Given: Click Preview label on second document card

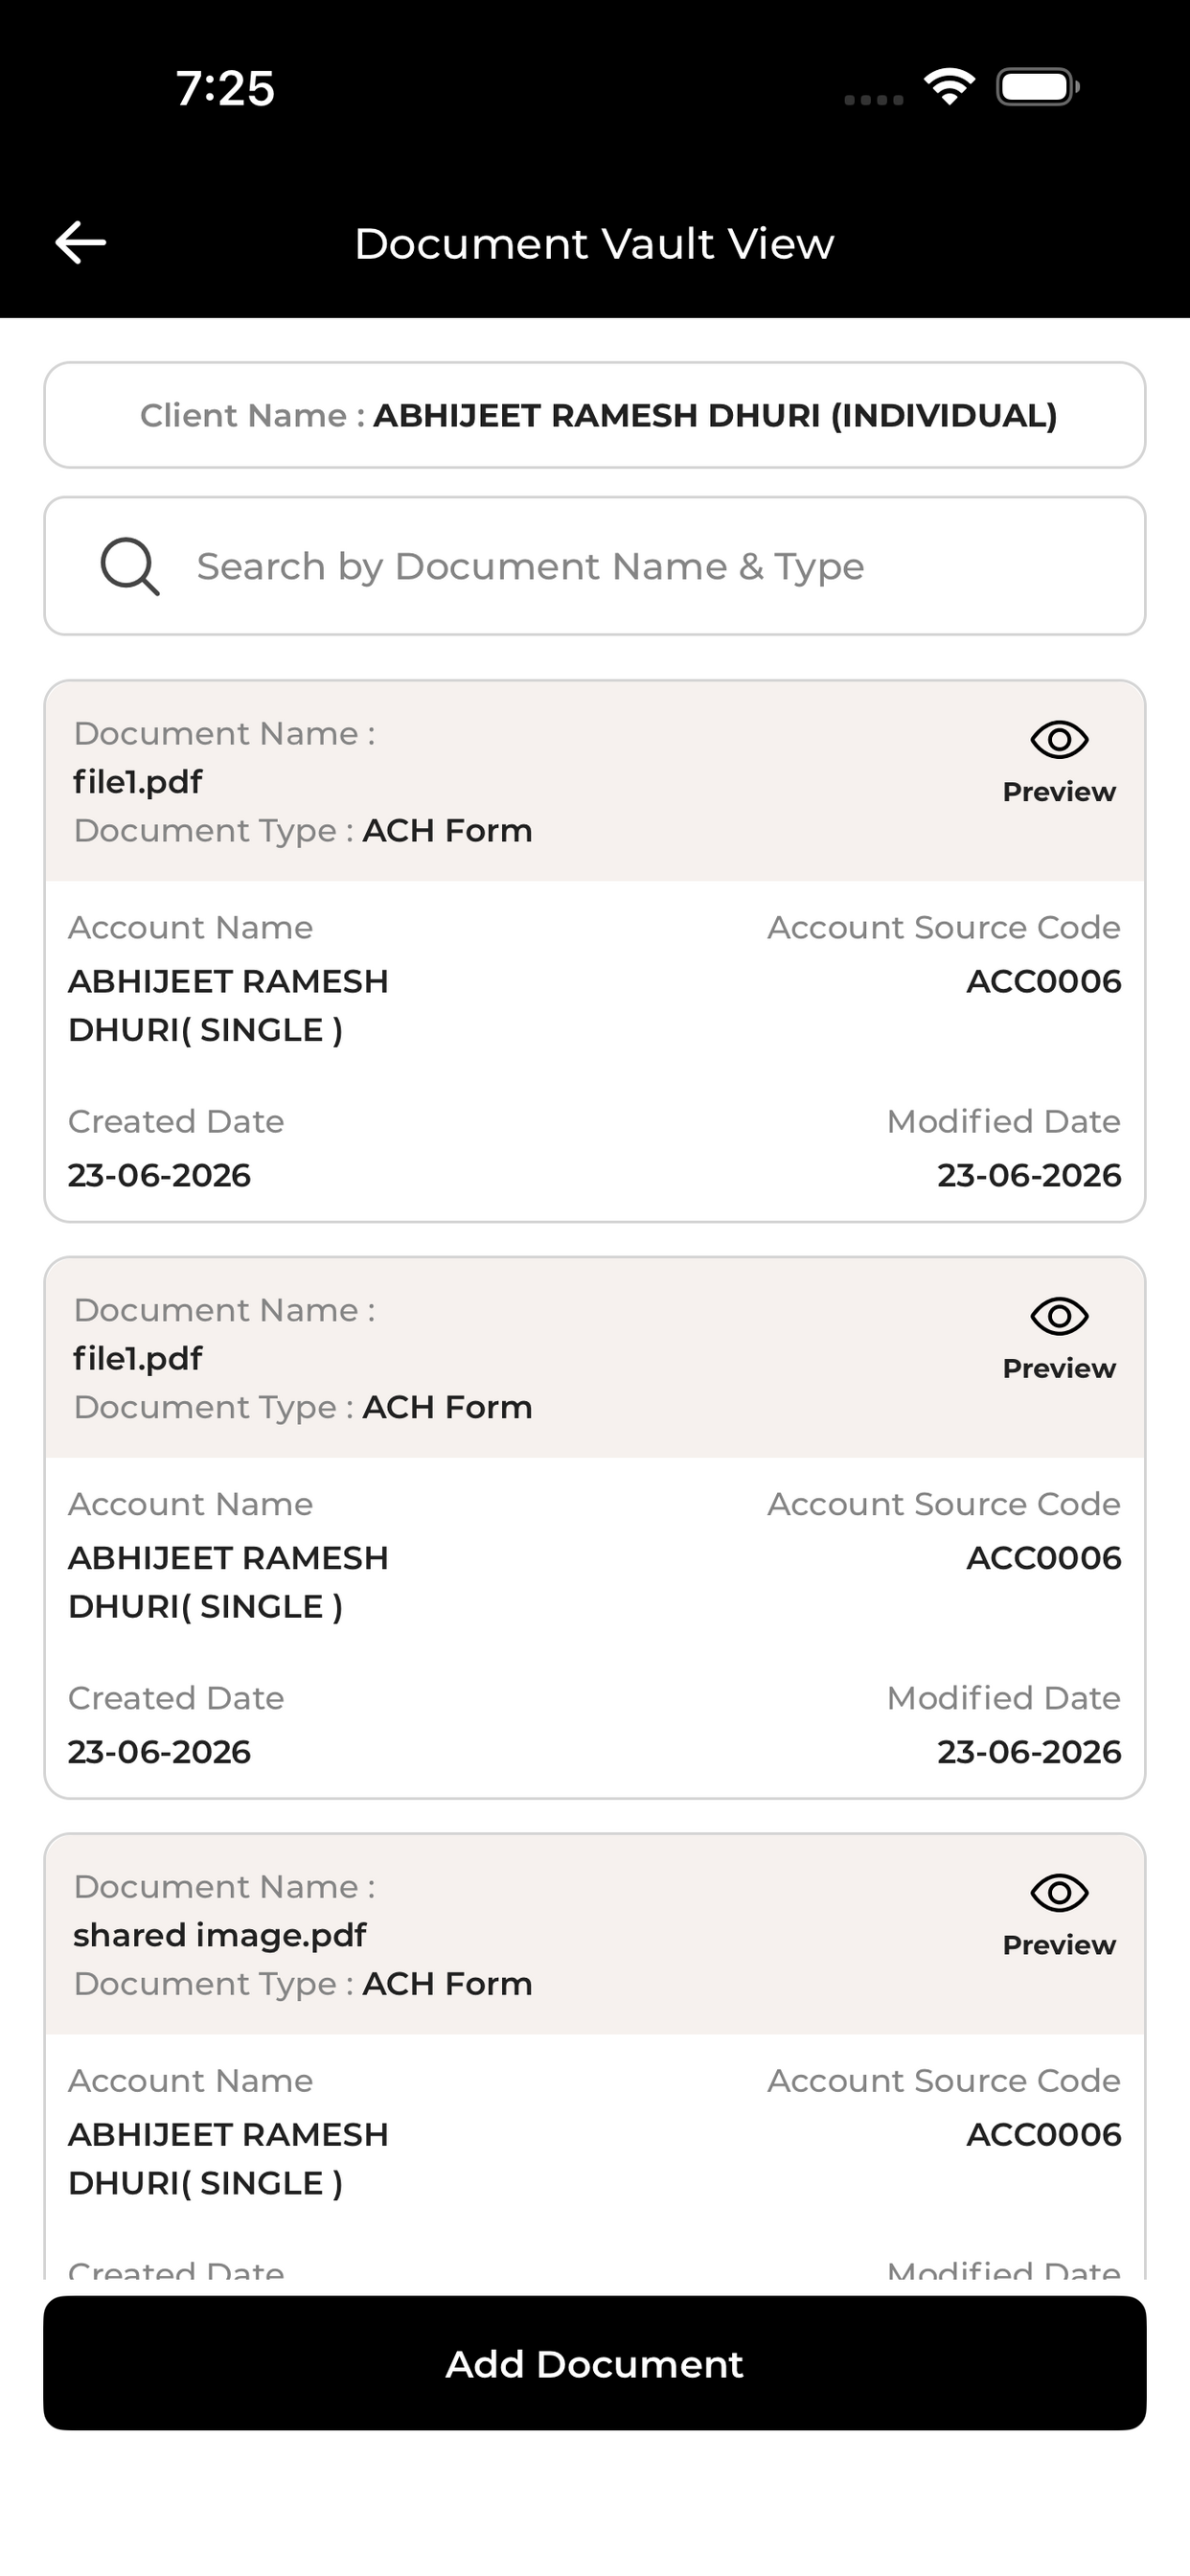Looking at the screenshot, I should (x=1059, y=1368).
